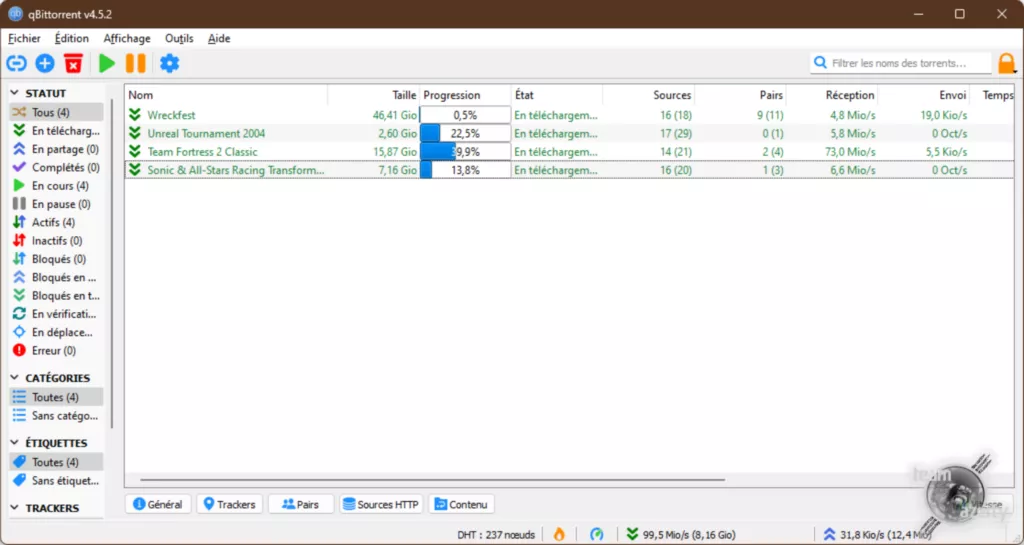The height and width of the screenshot is (545, 1024).
Task: Collapse the TRACKERS section
Action: [14, 507]
